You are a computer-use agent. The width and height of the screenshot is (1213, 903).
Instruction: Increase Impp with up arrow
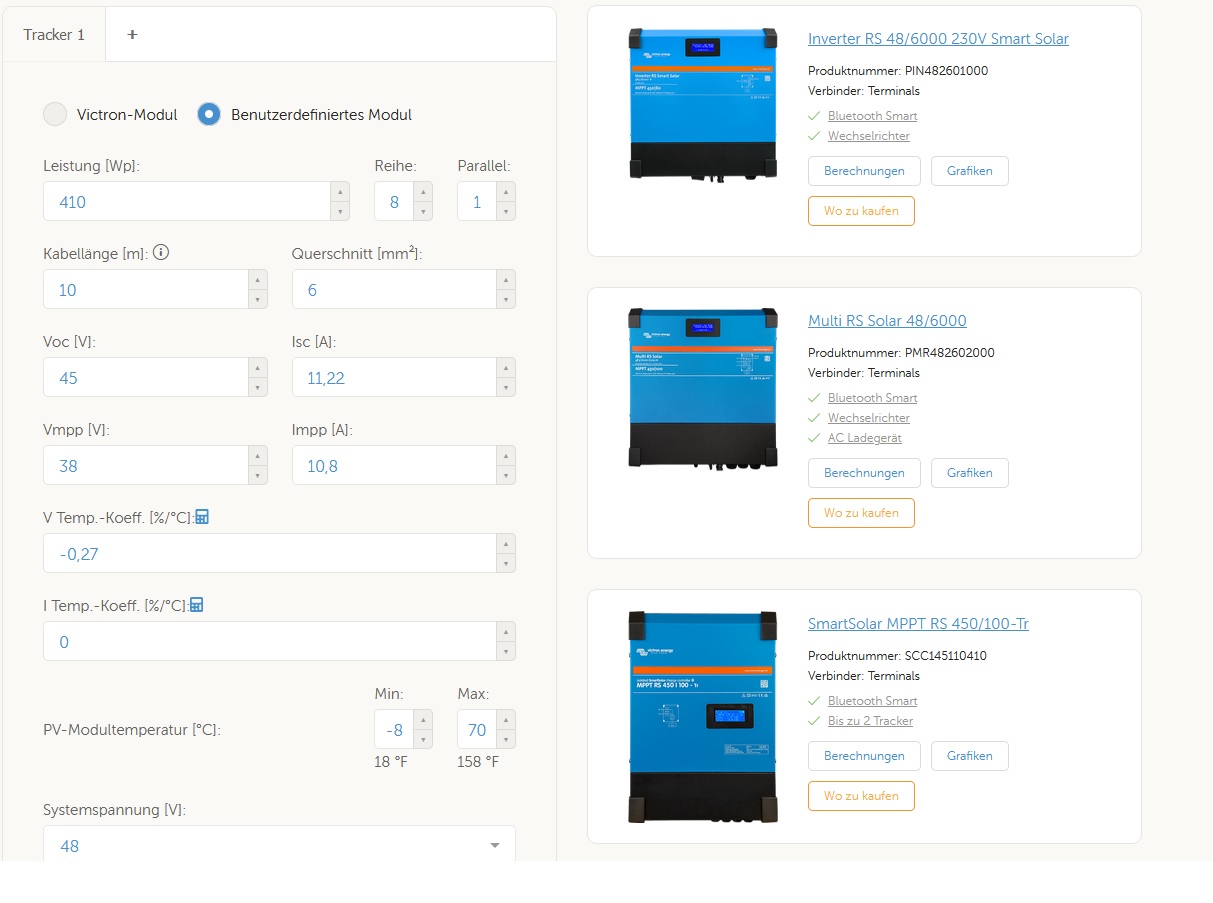pos(506,455)
